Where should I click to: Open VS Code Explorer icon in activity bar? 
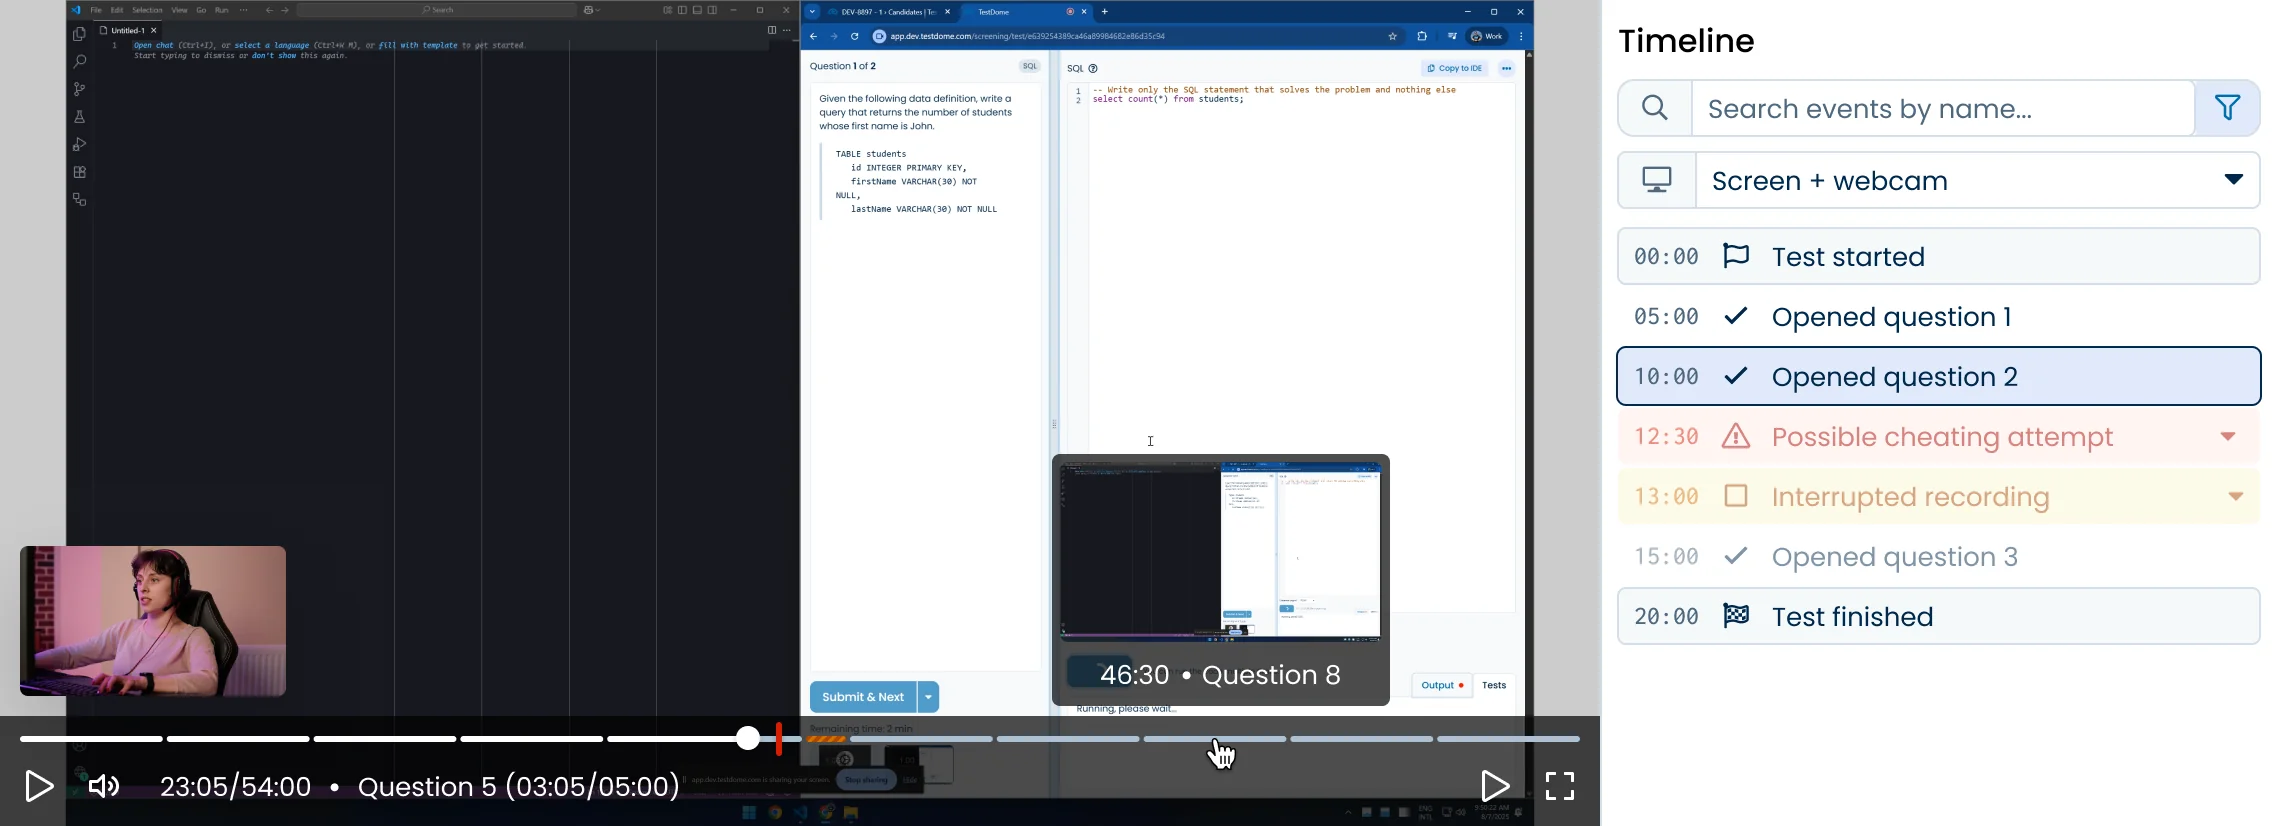pos(79,34)
